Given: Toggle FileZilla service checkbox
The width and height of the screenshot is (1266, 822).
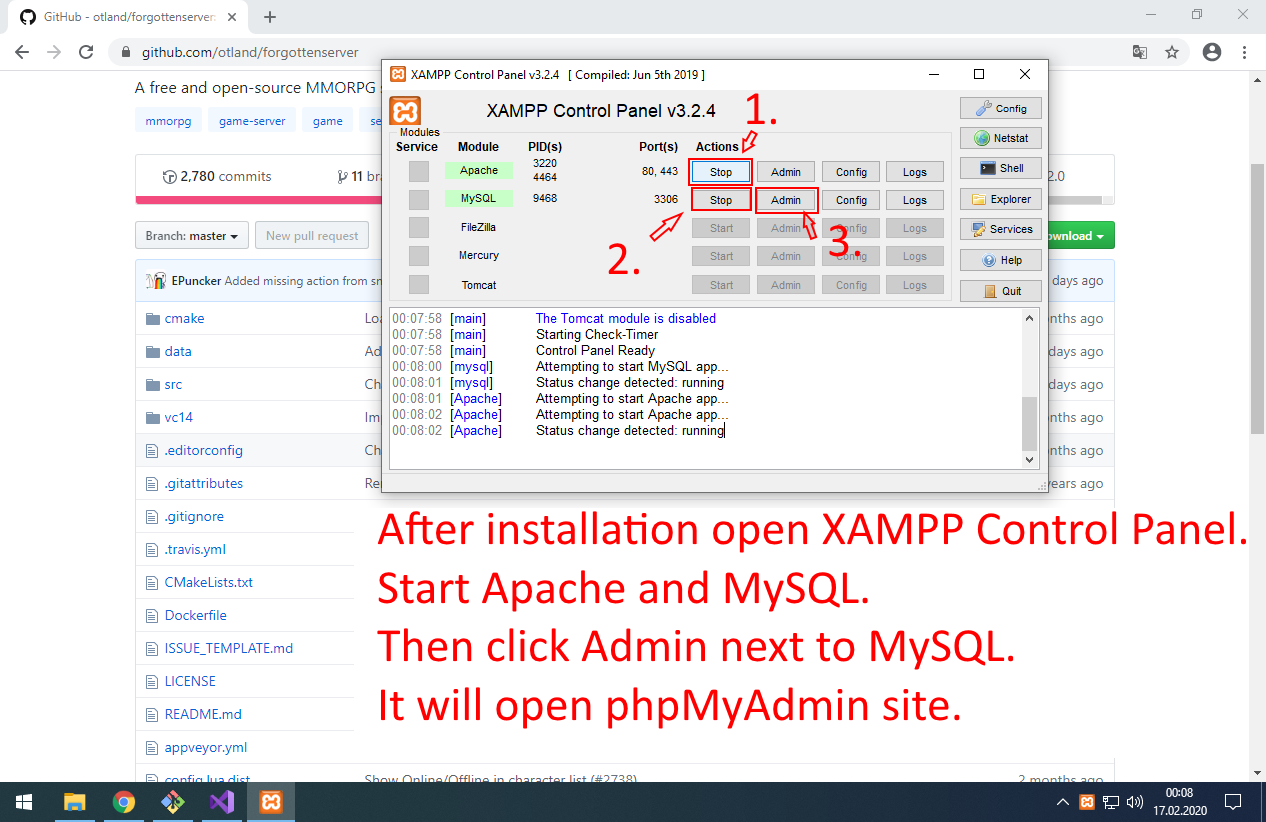Looking at the screenshot, I should 419,227.
